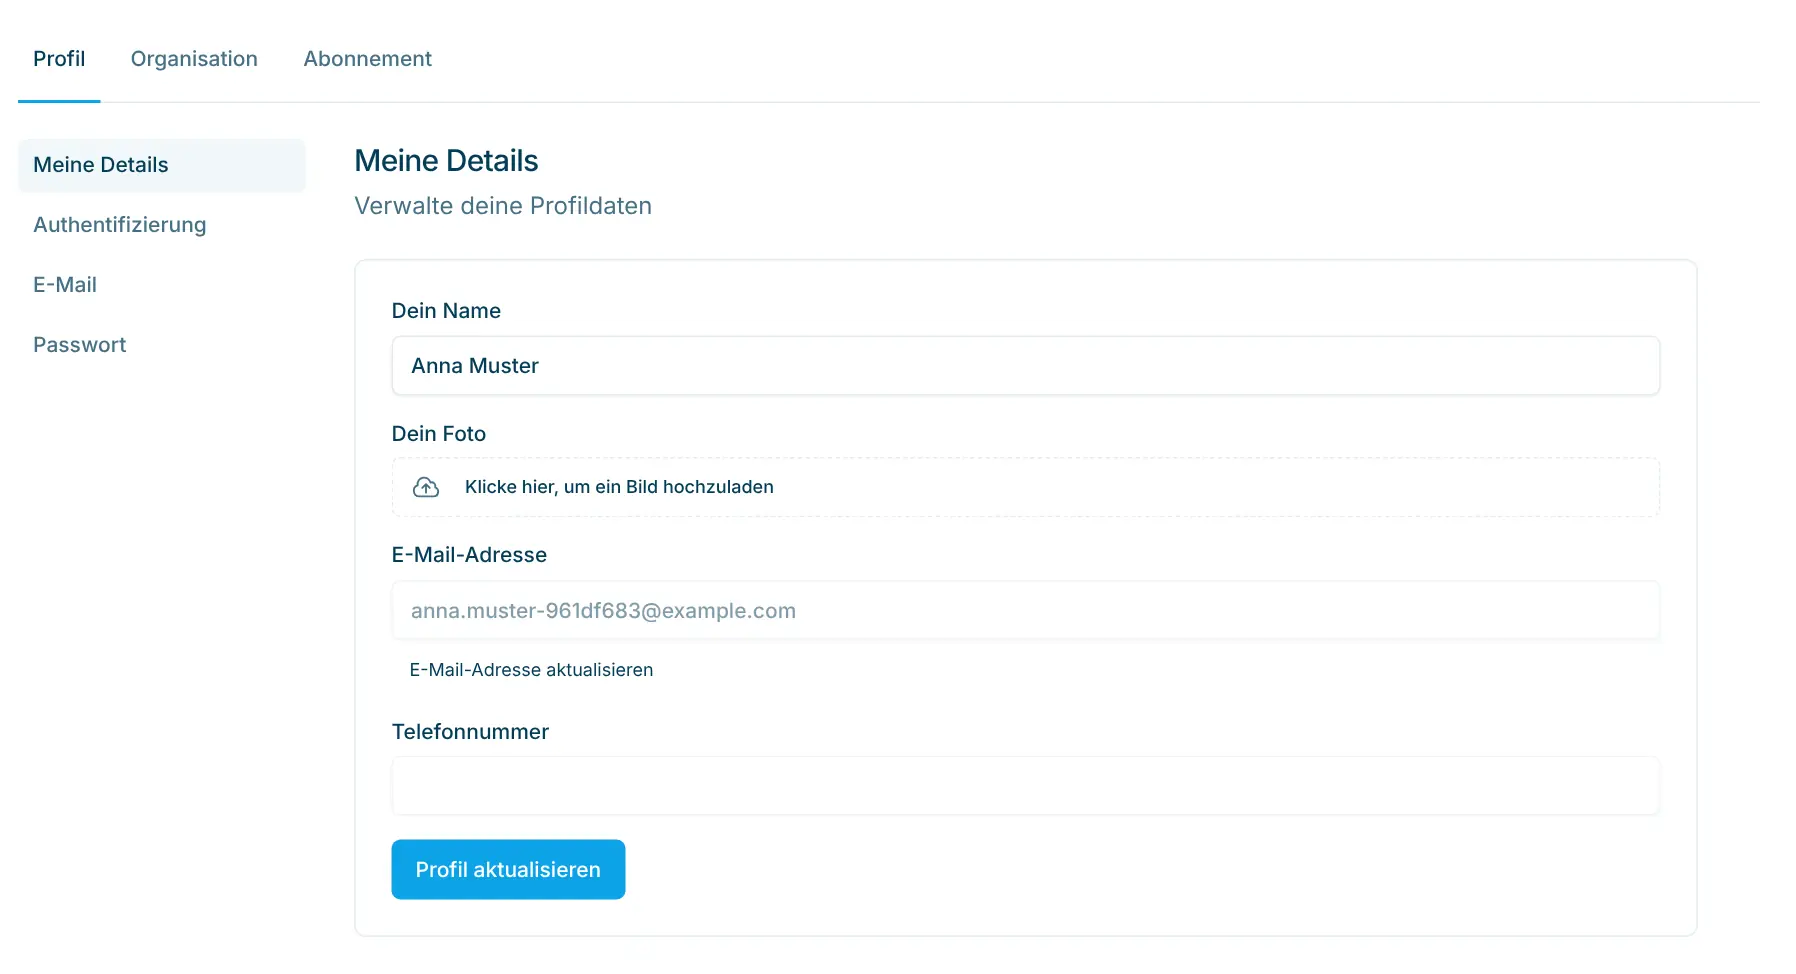Click 'Klicke hier, um ein Bild hochzuladen'
The height and width of the screenshot is (974, 1796).
click(619, 487)
